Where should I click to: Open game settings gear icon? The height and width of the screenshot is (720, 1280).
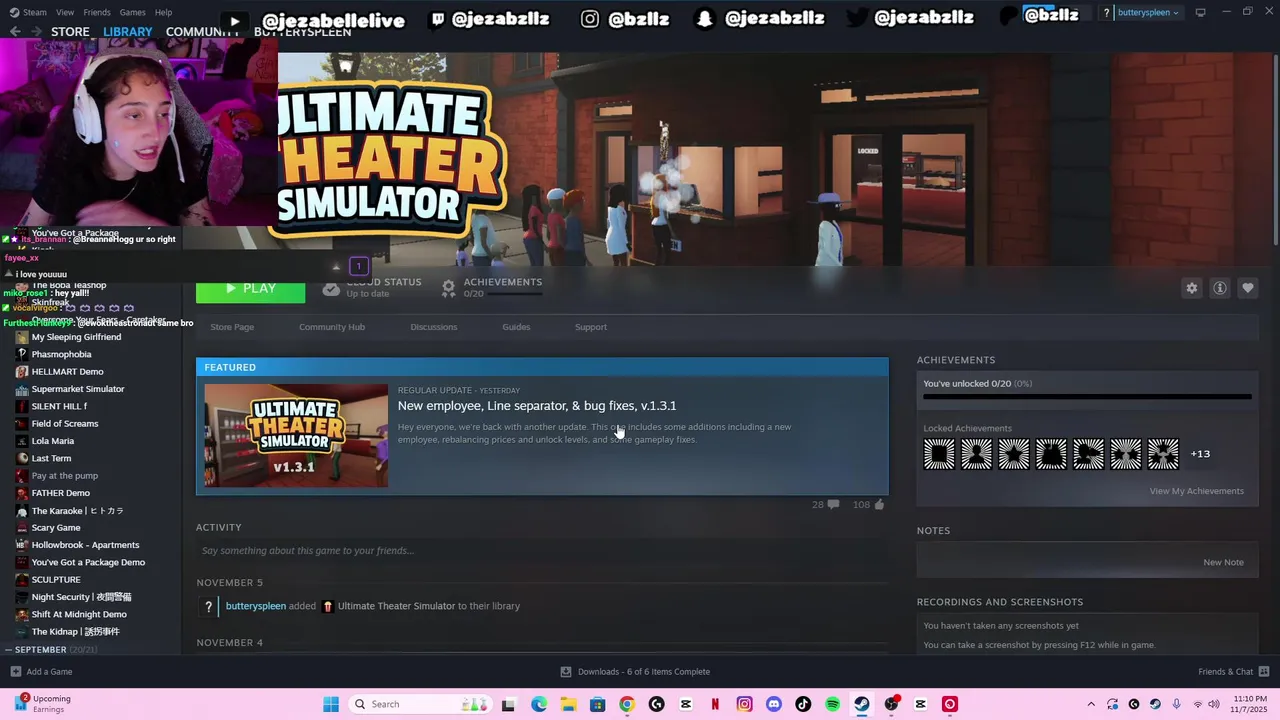coord(1192,288)
